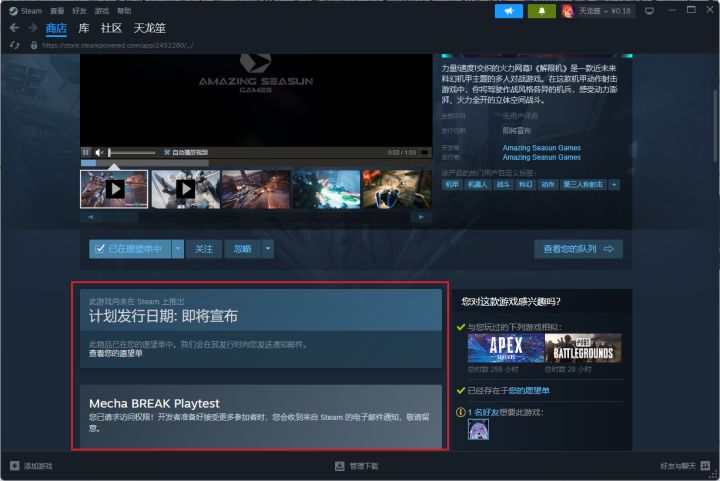The image size is (720, 481).
Task: Select the second trailer thumbnail
Action: [x=186, y=189]
